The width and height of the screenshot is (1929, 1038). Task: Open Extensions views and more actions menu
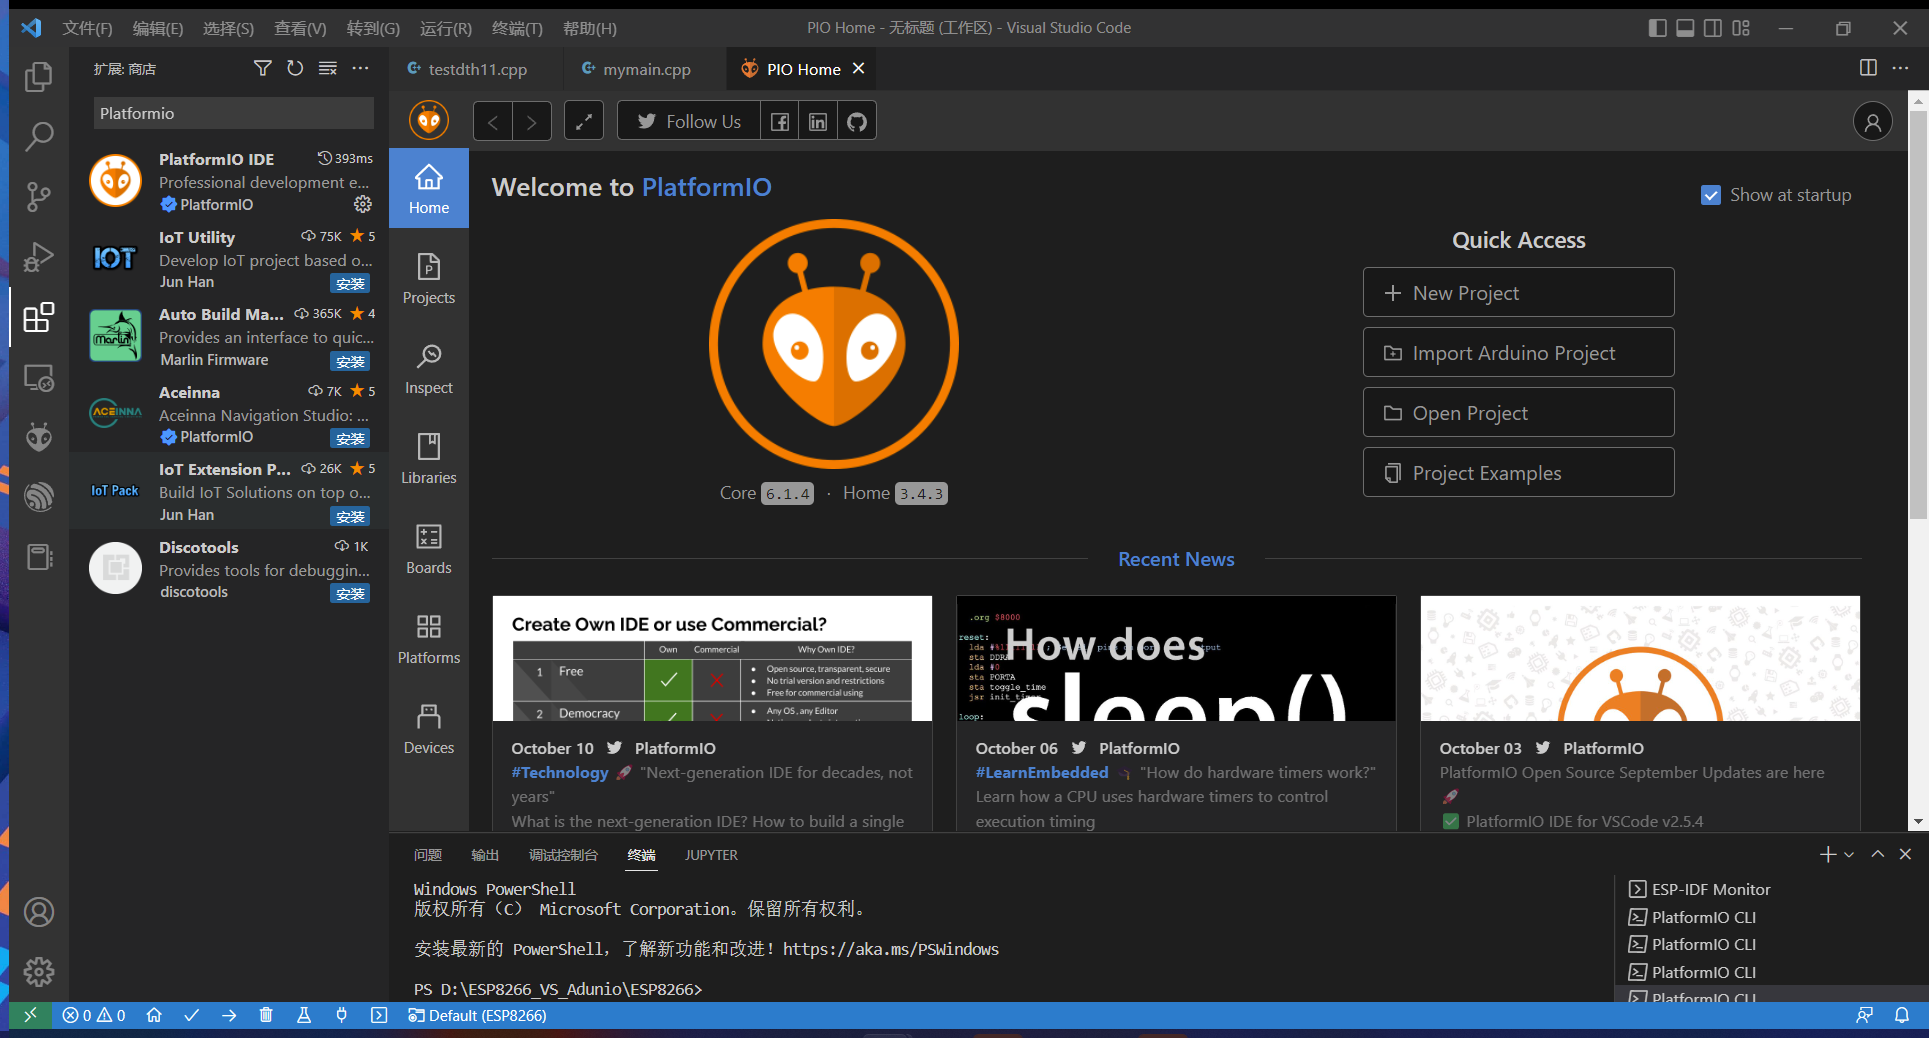[x=361, y=68]
